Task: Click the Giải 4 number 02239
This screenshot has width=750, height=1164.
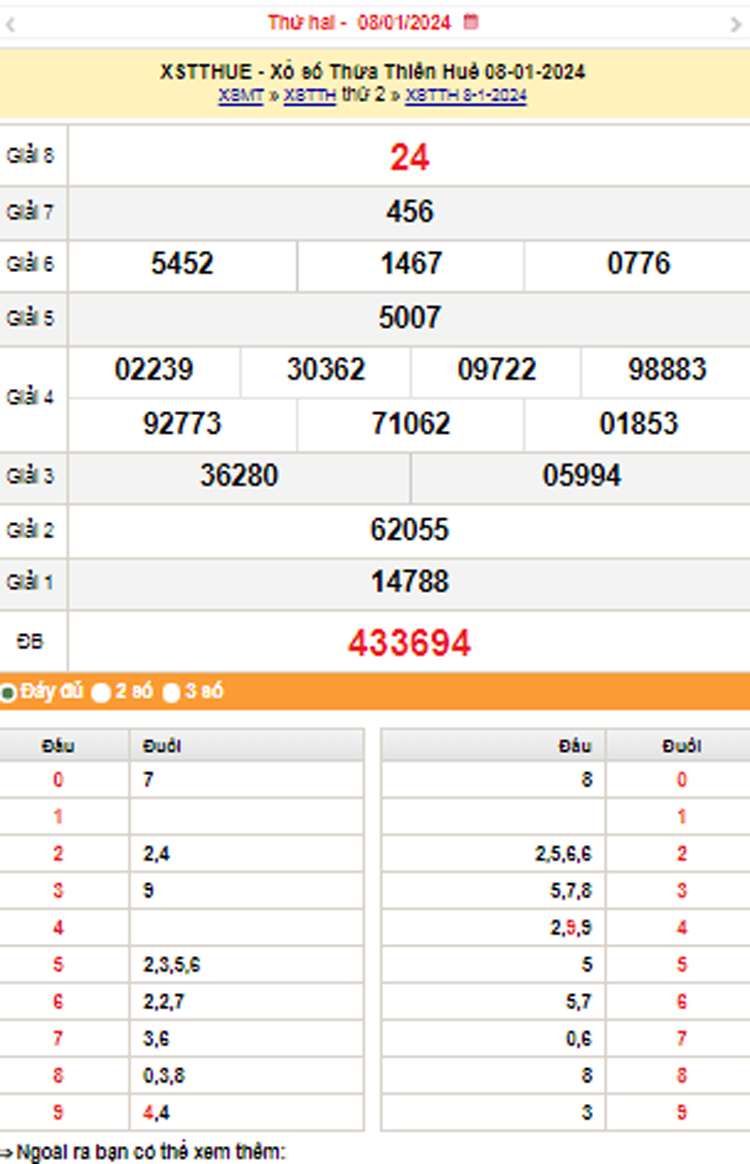Action: tap(154, 370)
